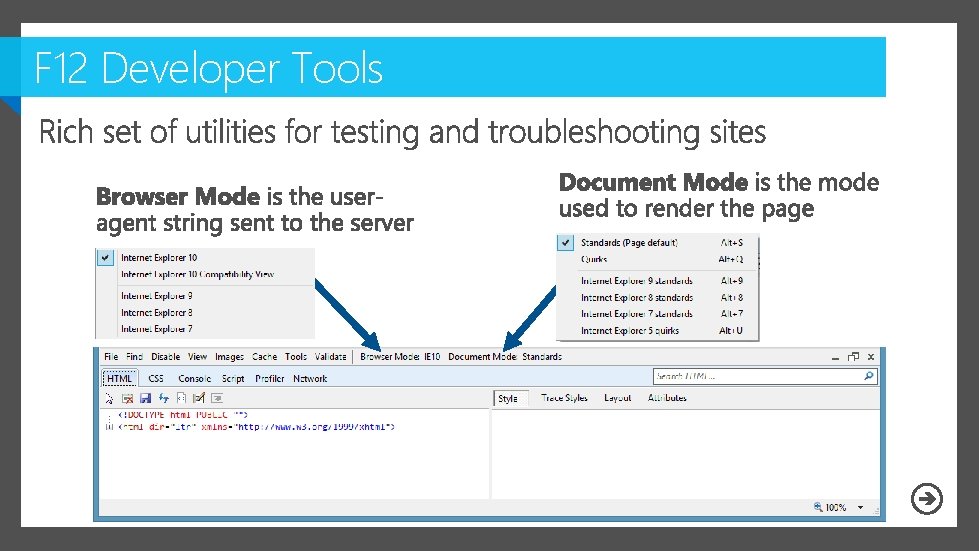Select the <!DOCTYPE html PUBLIC line
The image size is (979, 551).
(x=183, y=414)
